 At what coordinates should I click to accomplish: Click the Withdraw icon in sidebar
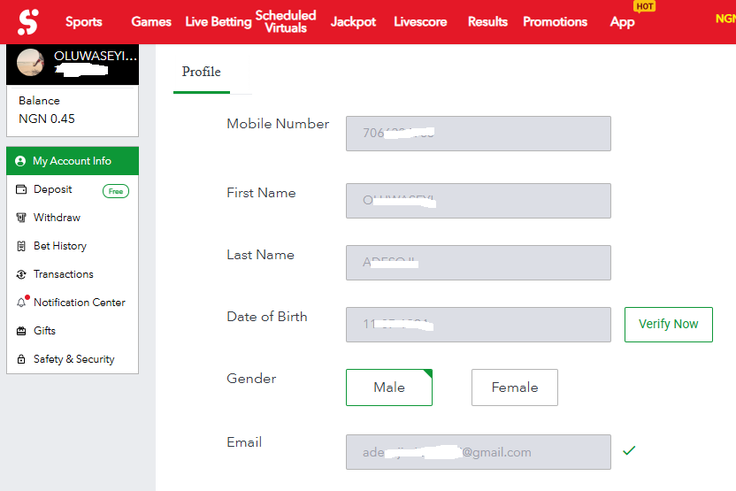(21, 217)
